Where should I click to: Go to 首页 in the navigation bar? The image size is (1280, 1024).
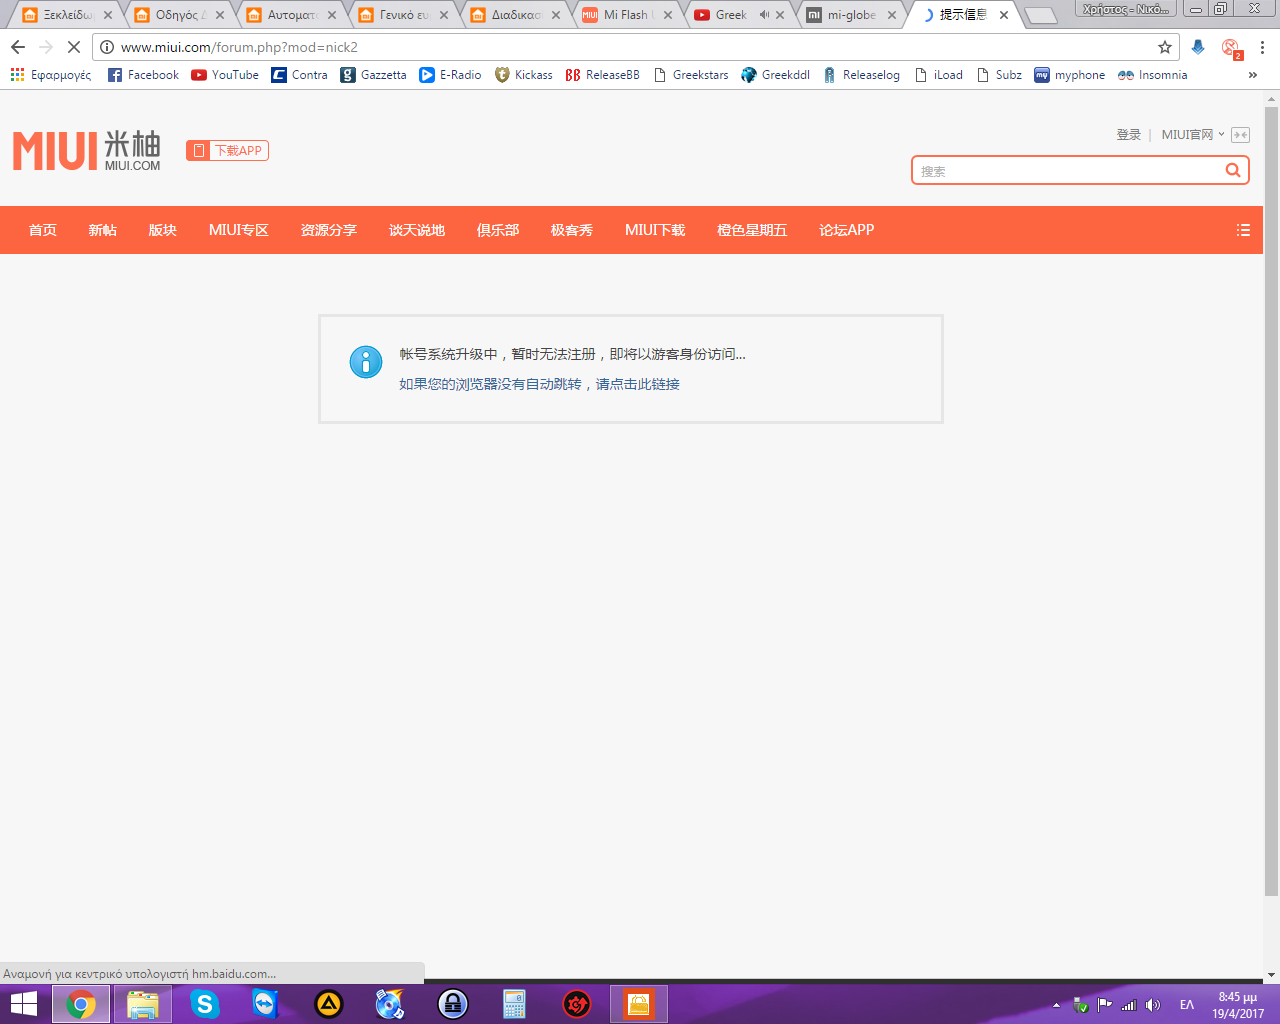coord(43,230)
